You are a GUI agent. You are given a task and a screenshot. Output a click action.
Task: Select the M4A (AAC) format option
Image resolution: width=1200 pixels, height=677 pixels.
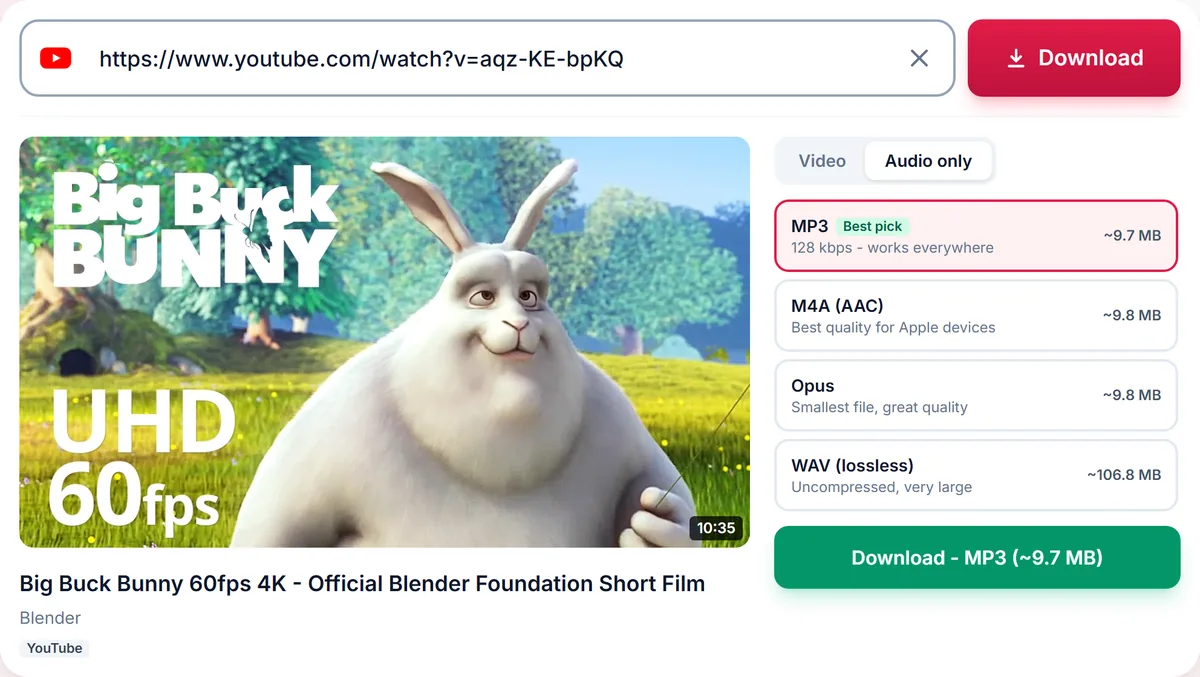coord(976,315)
